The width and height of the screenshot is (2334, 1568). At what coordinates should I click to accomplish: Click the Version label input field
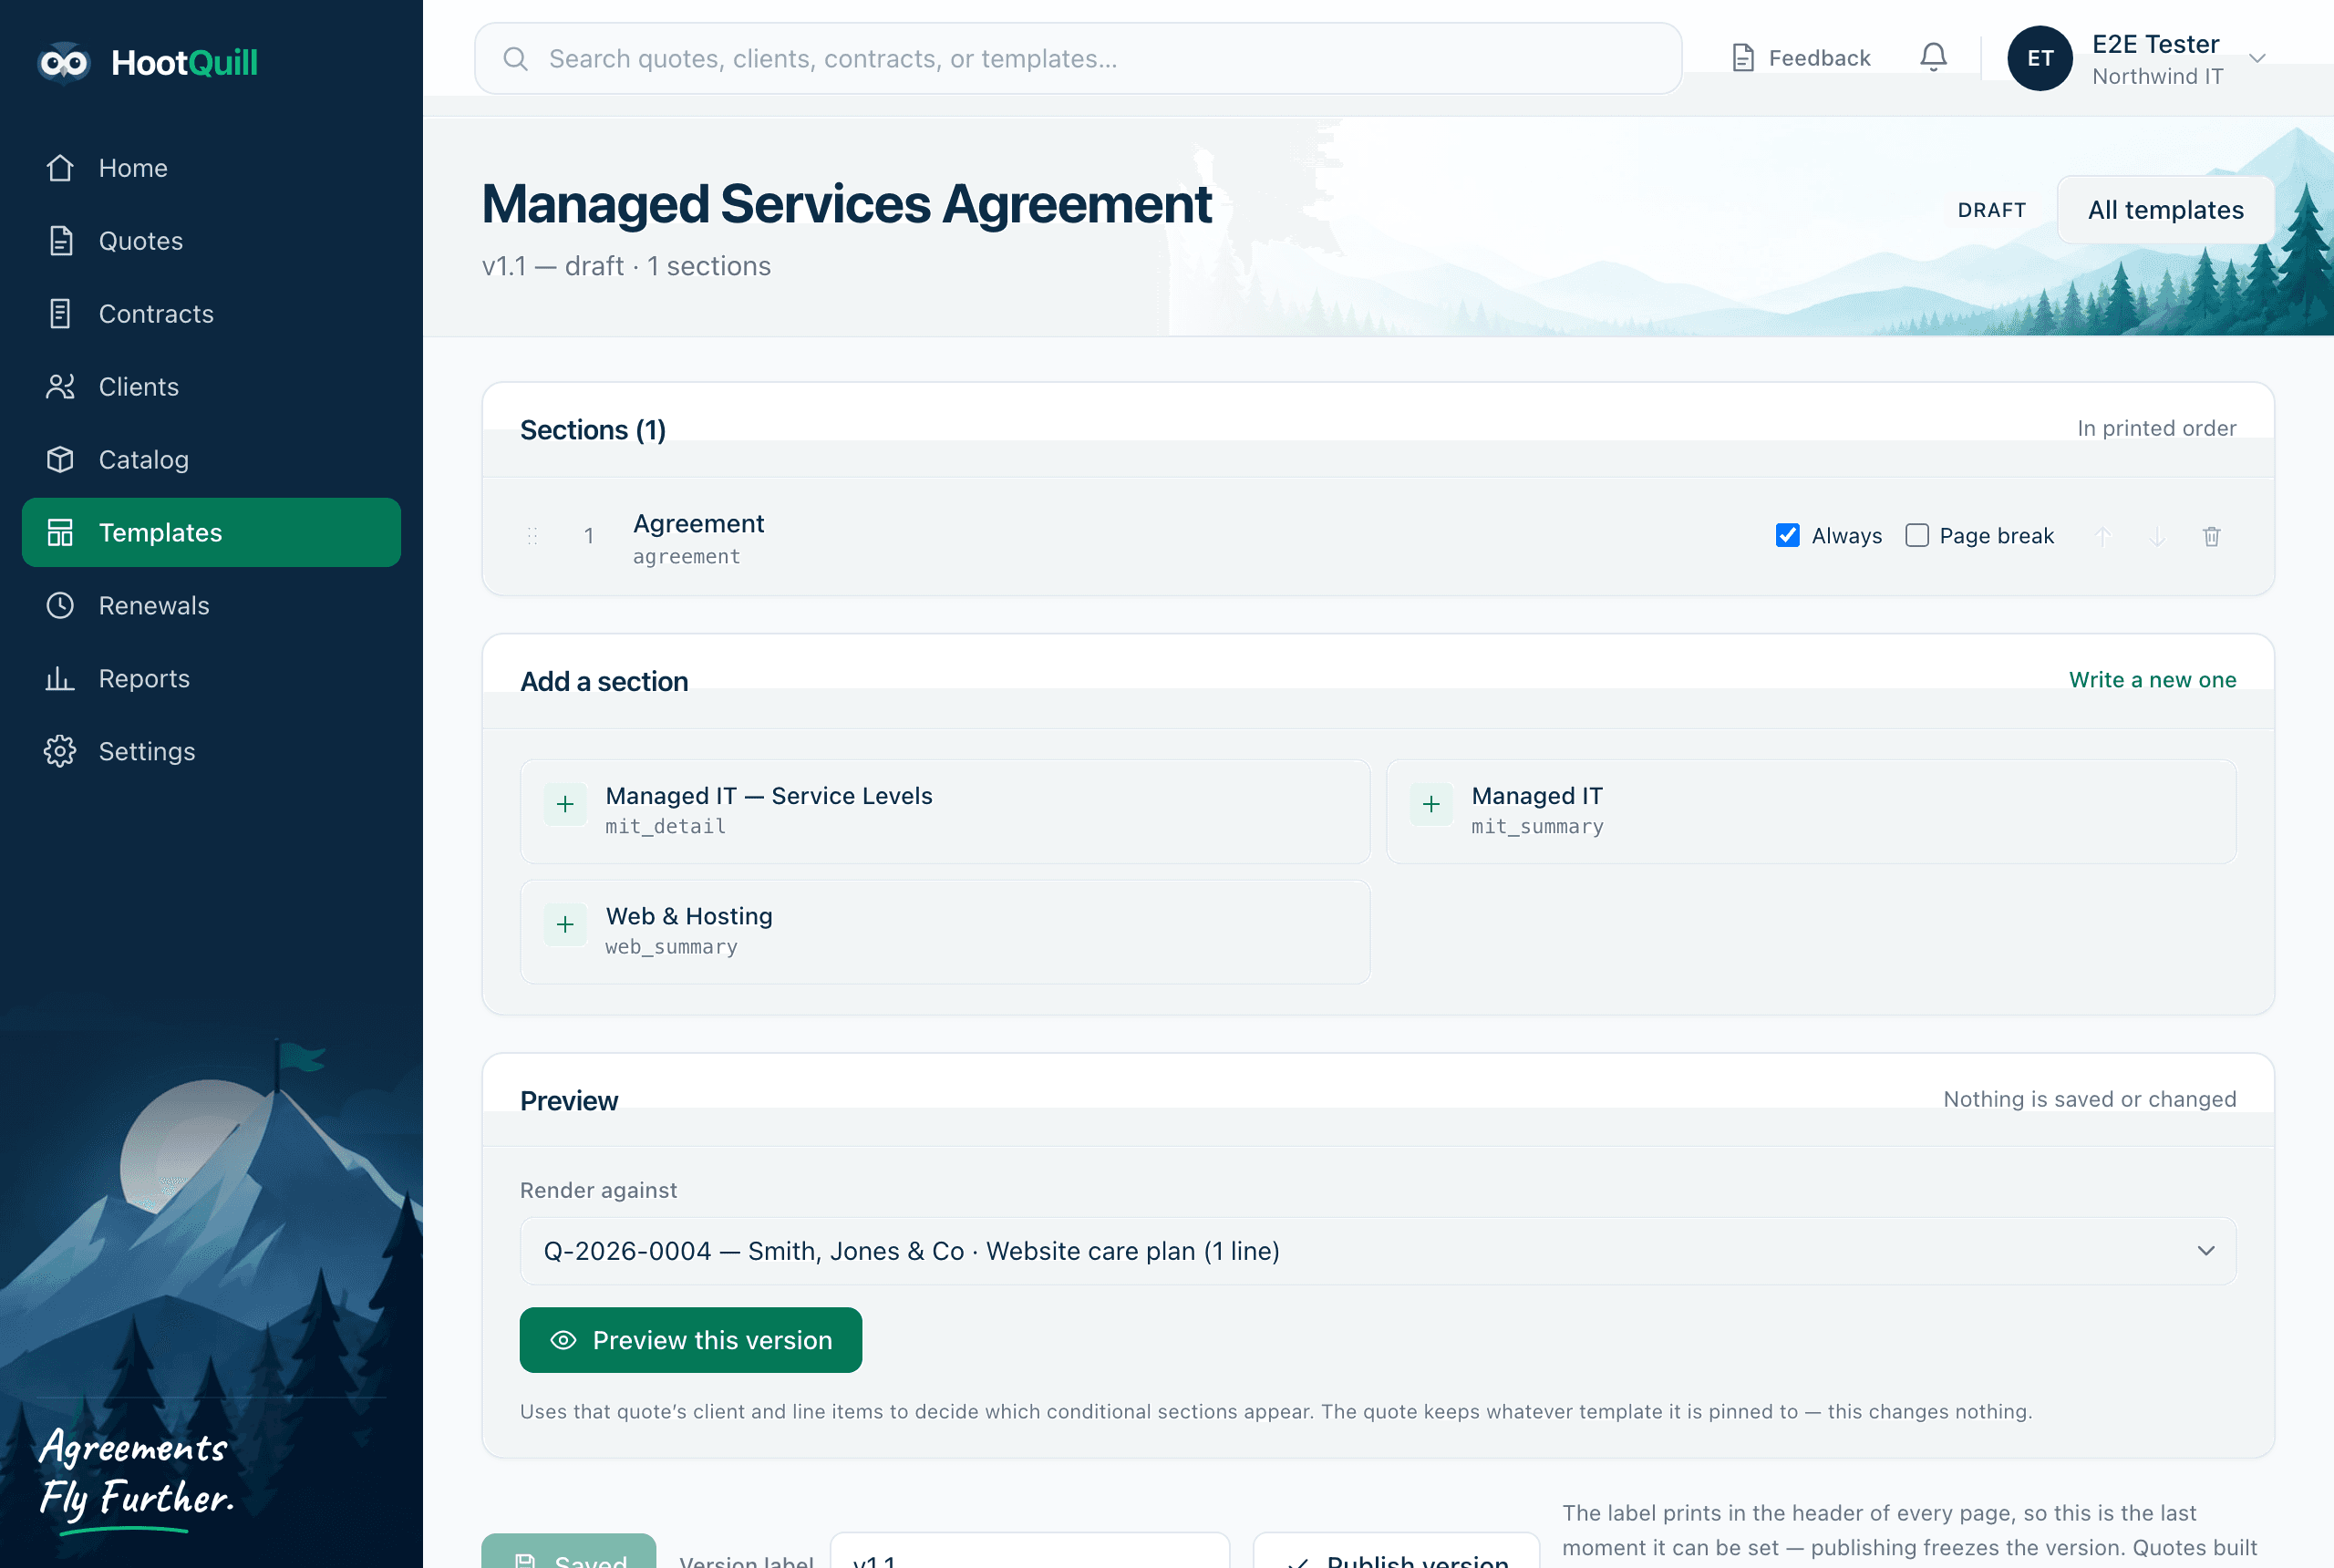[1029, 1550]
